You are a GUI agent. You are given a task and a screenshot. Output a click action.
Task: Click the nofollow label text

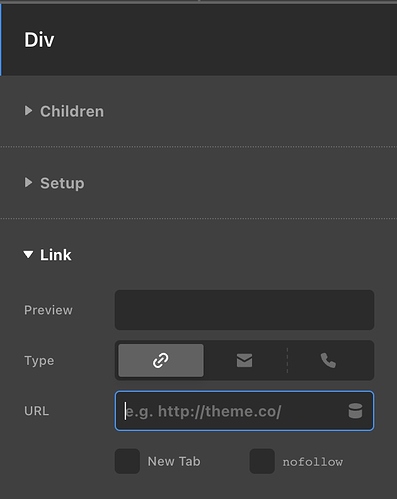coord(313,462)
